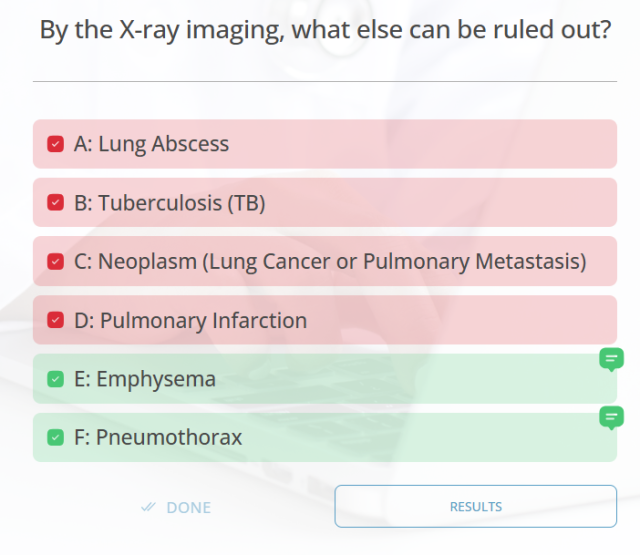Open the RESULTS button

[475, 506]
